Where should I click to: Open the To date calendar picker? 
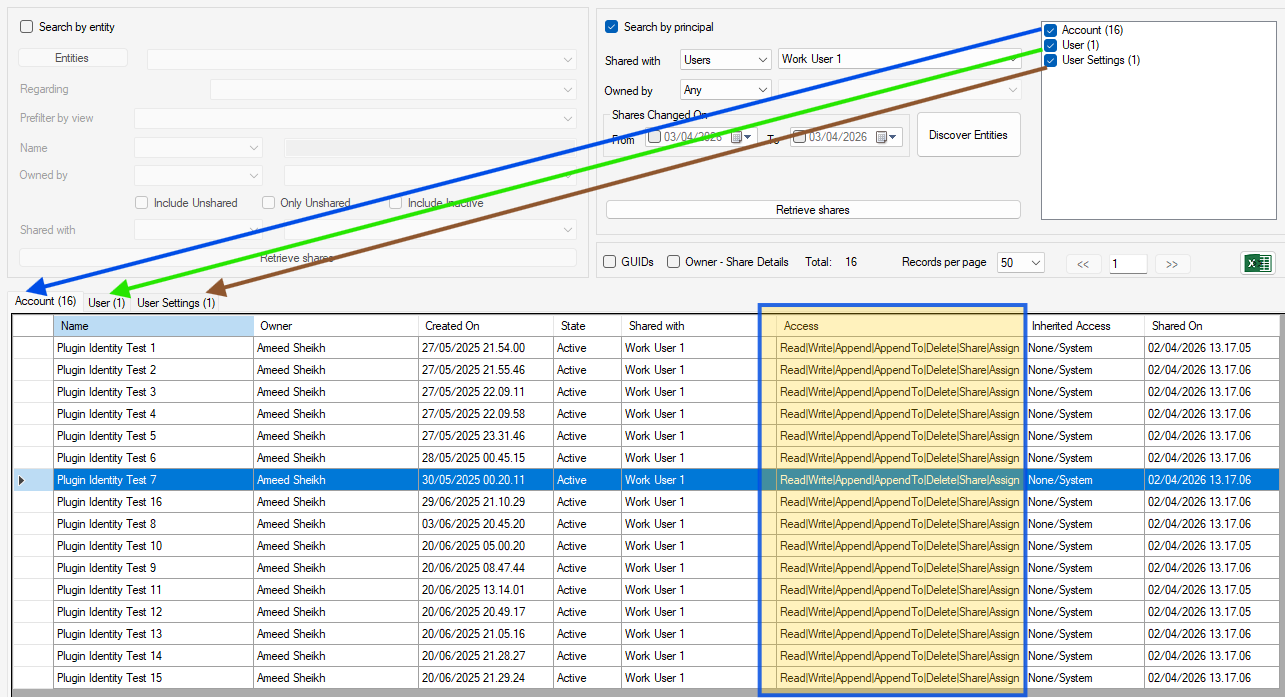pyautogui.click(x=885, y=137)
